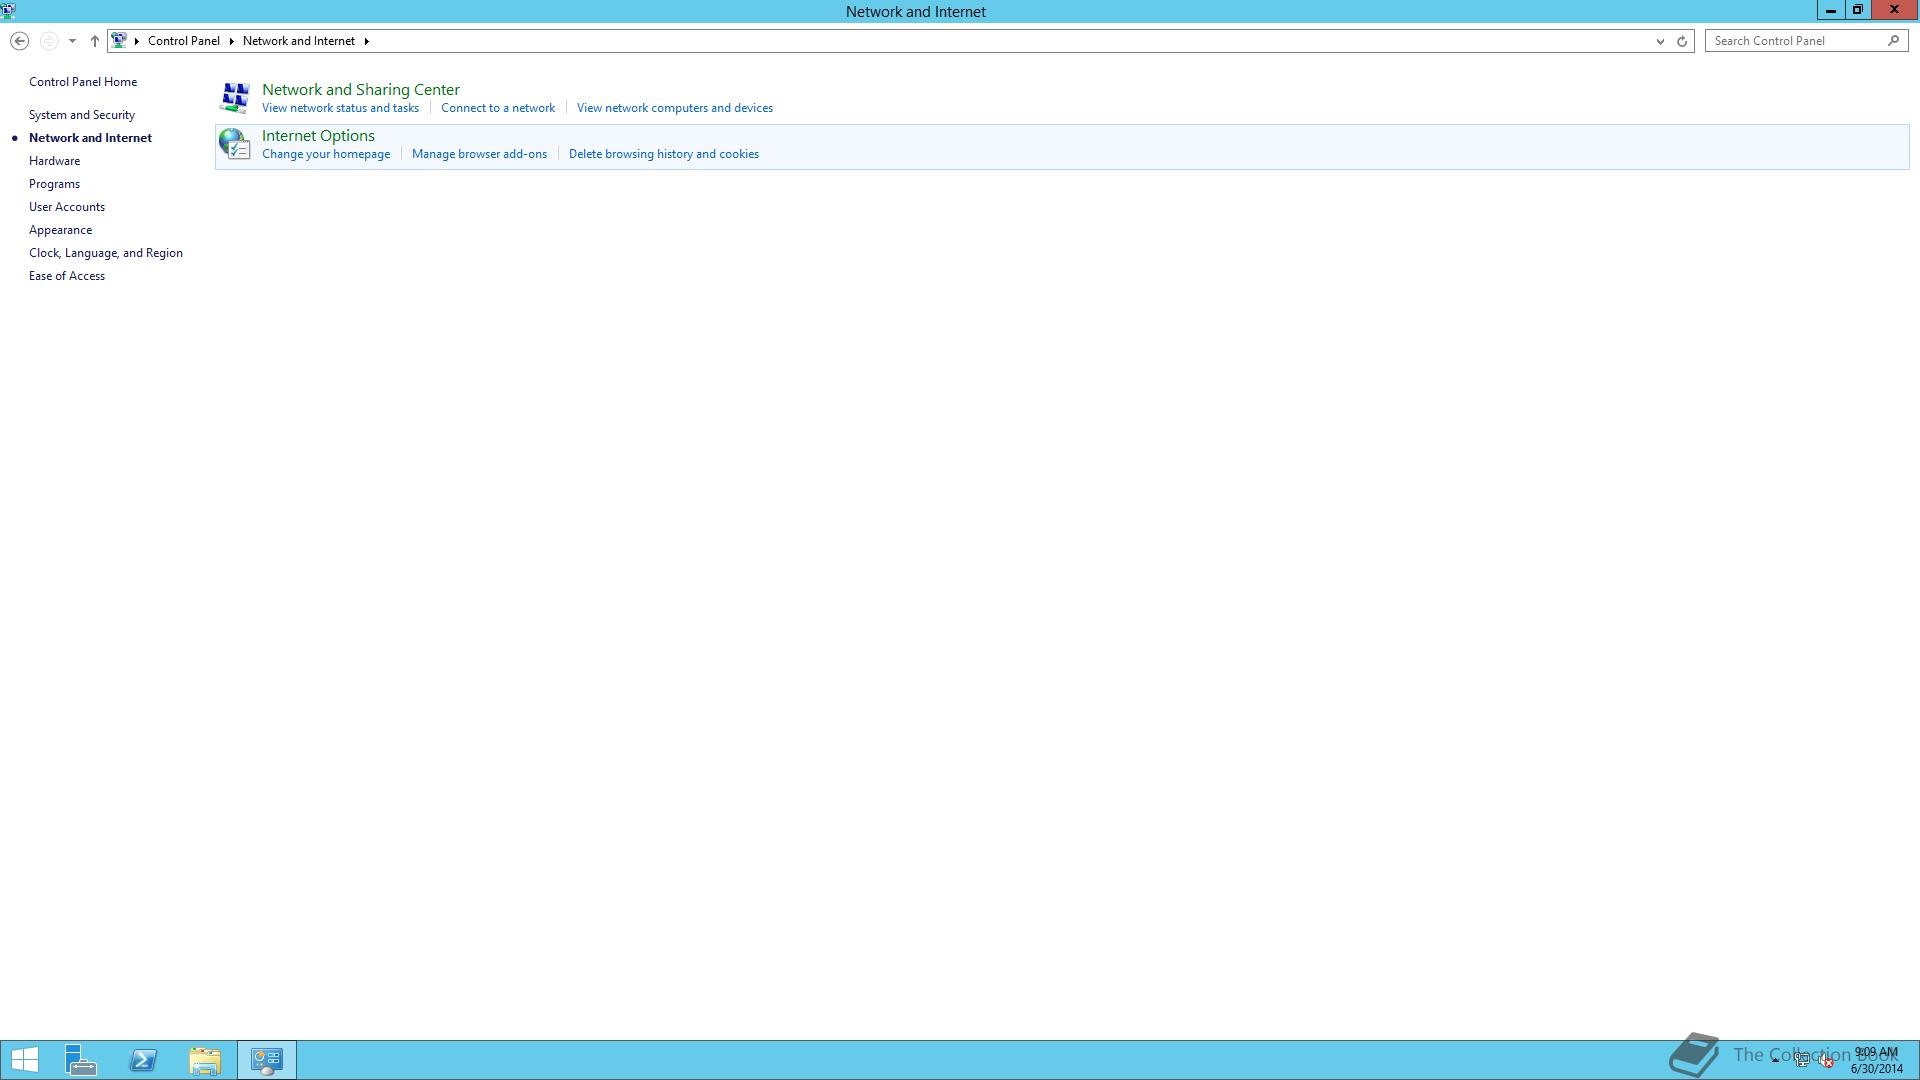This screenshot has width=1920, height=1080.
Task: Click the Network and Sharing Center icon
Action: (x=235, y=98)
